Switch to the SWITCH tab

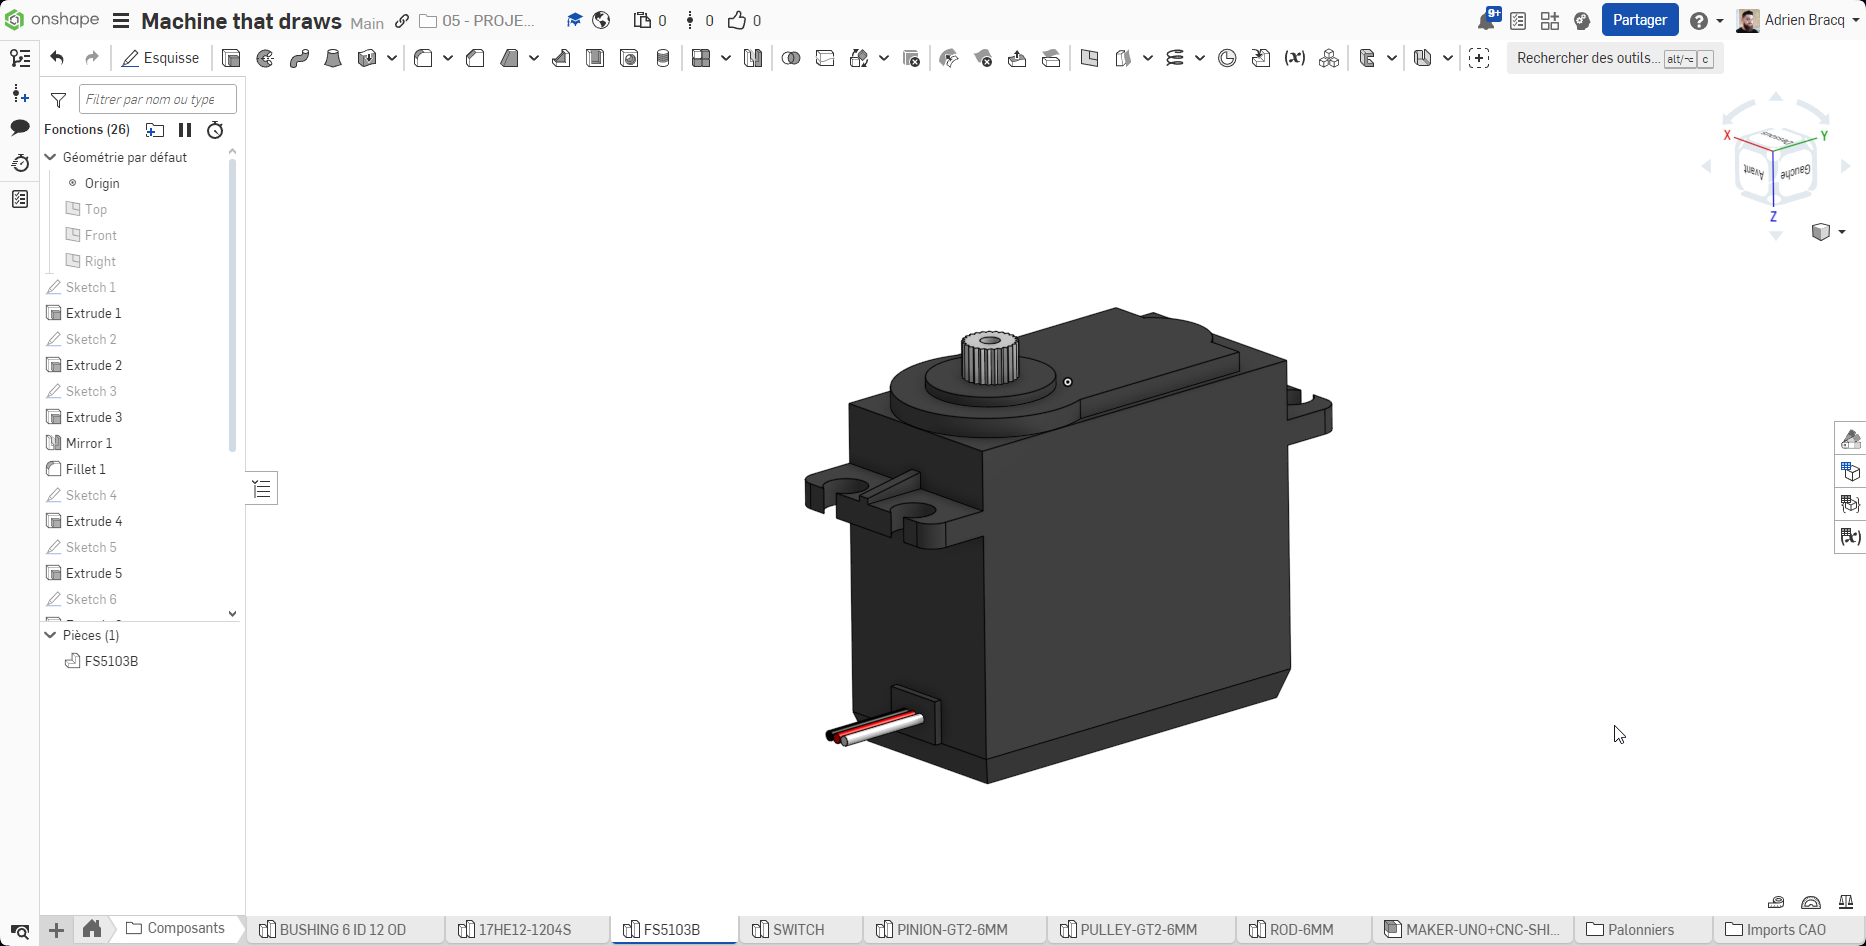(x=798, y=929)
